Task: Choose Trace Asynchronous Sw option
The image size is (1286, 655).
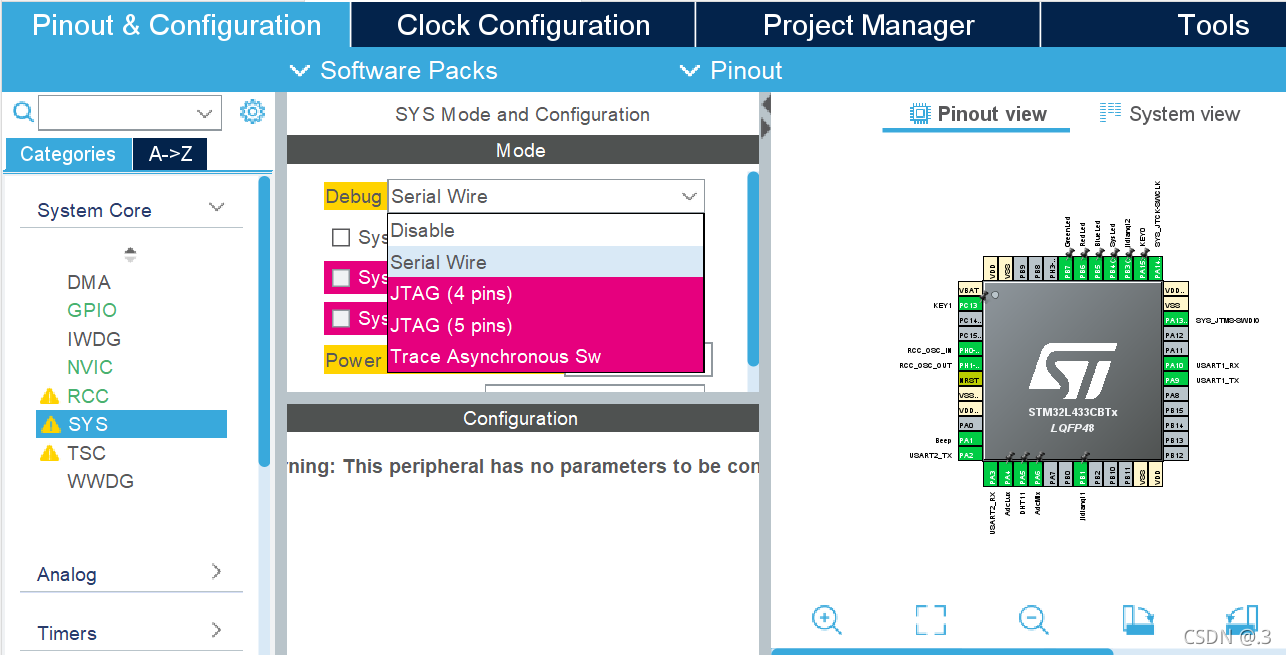Action: point(546,357)
